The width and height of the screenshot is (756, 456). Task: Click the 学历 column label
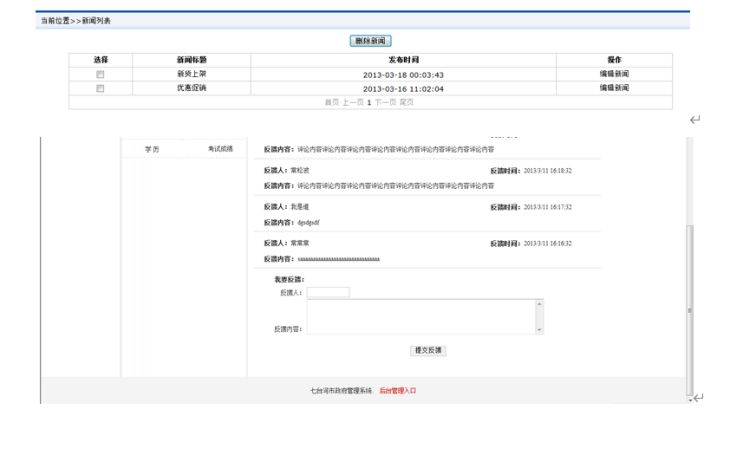click(152, 149)
